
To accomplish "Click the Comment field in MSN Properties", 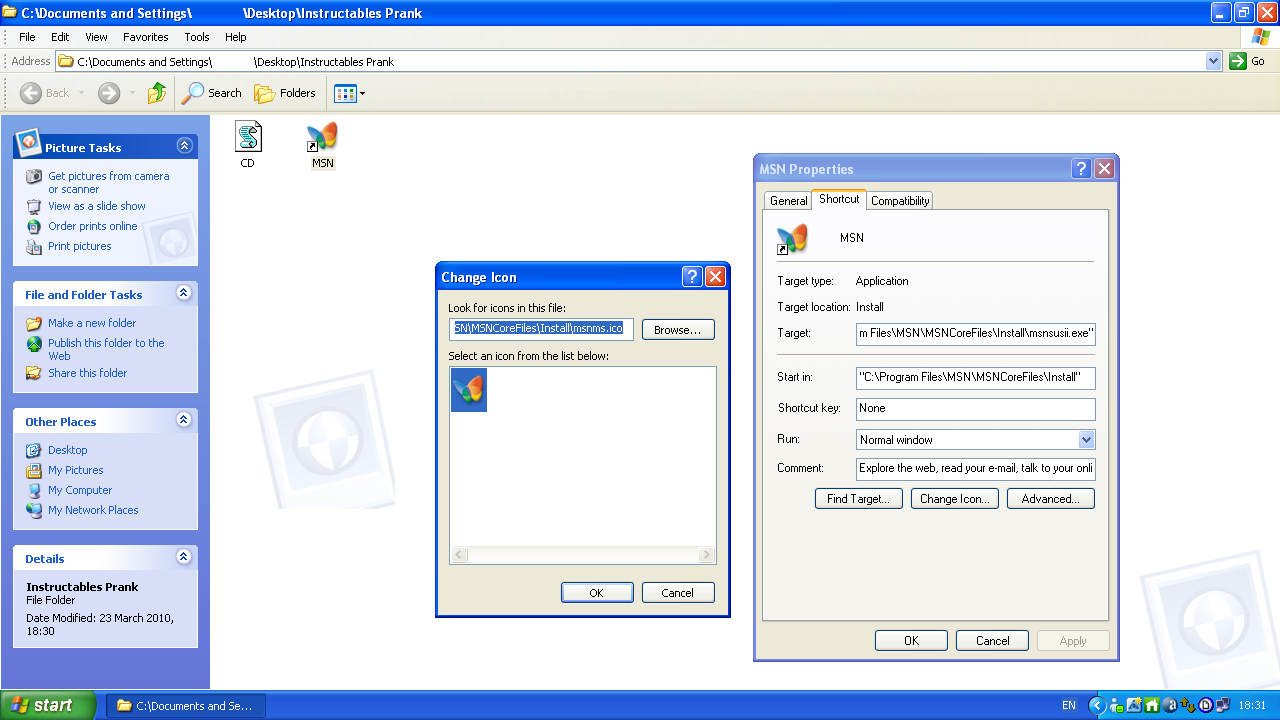I will pyautogui.click(x=976, y=469).
